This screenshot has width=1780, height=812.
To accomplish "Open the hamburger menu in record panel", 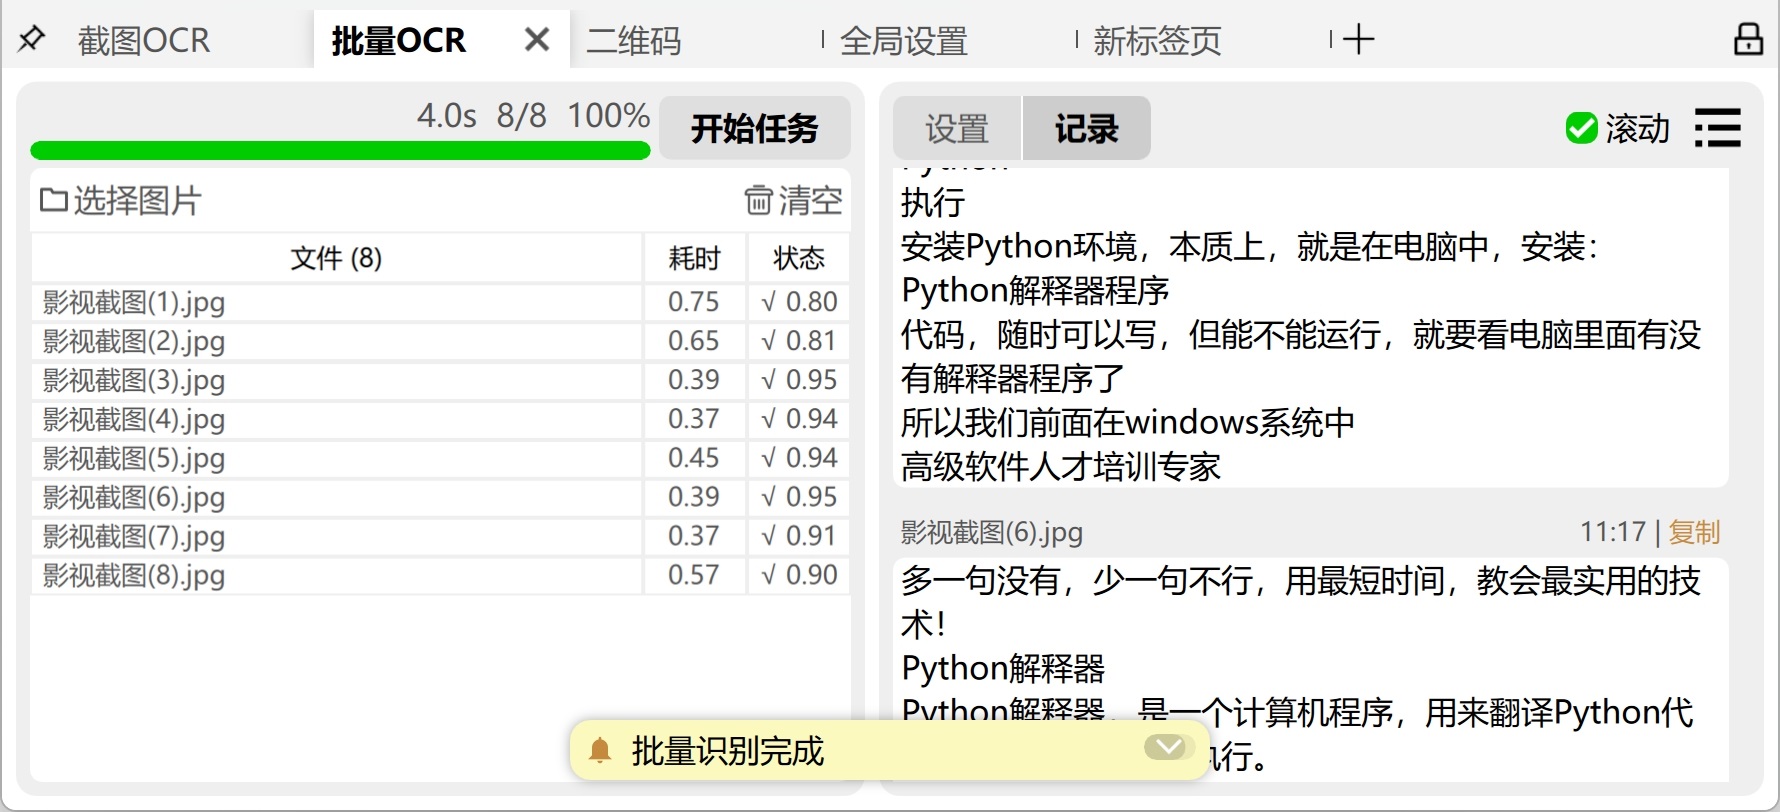I will click(1717, 129).
